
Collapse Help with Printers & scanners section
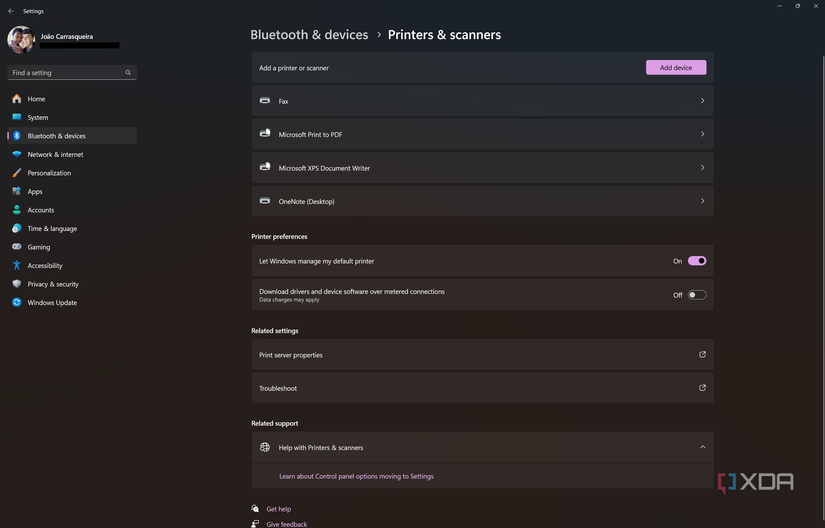702,447
